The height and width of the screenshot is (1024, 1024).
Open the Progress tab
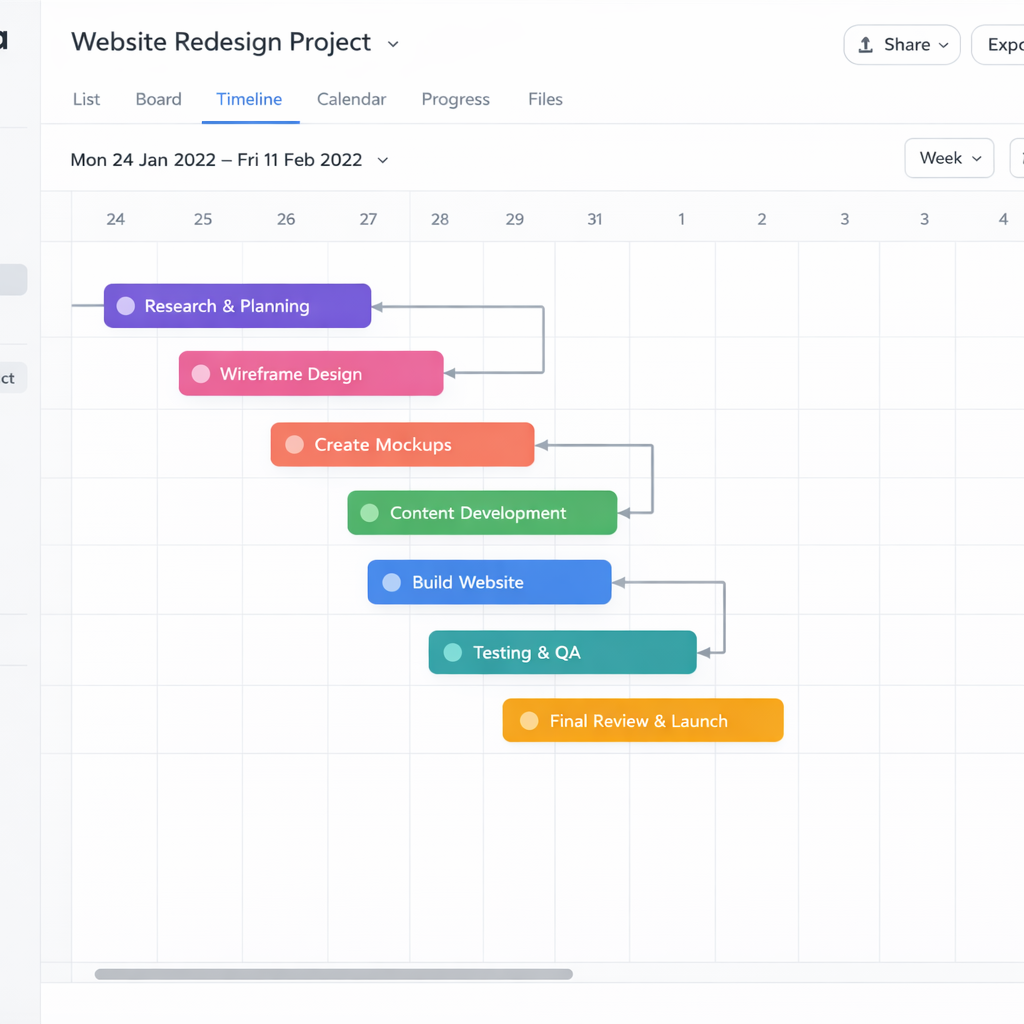pos(455,99)
